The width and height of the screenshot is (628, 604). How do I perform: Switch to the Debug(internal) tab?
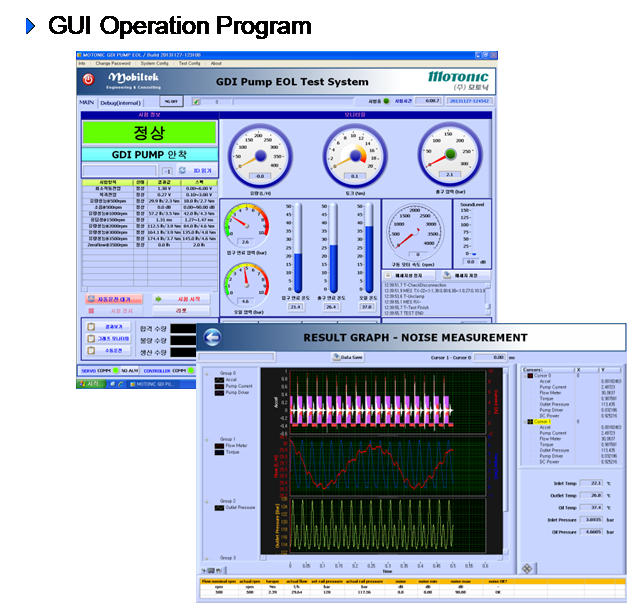pyautogui.click(x=121, y=103)
